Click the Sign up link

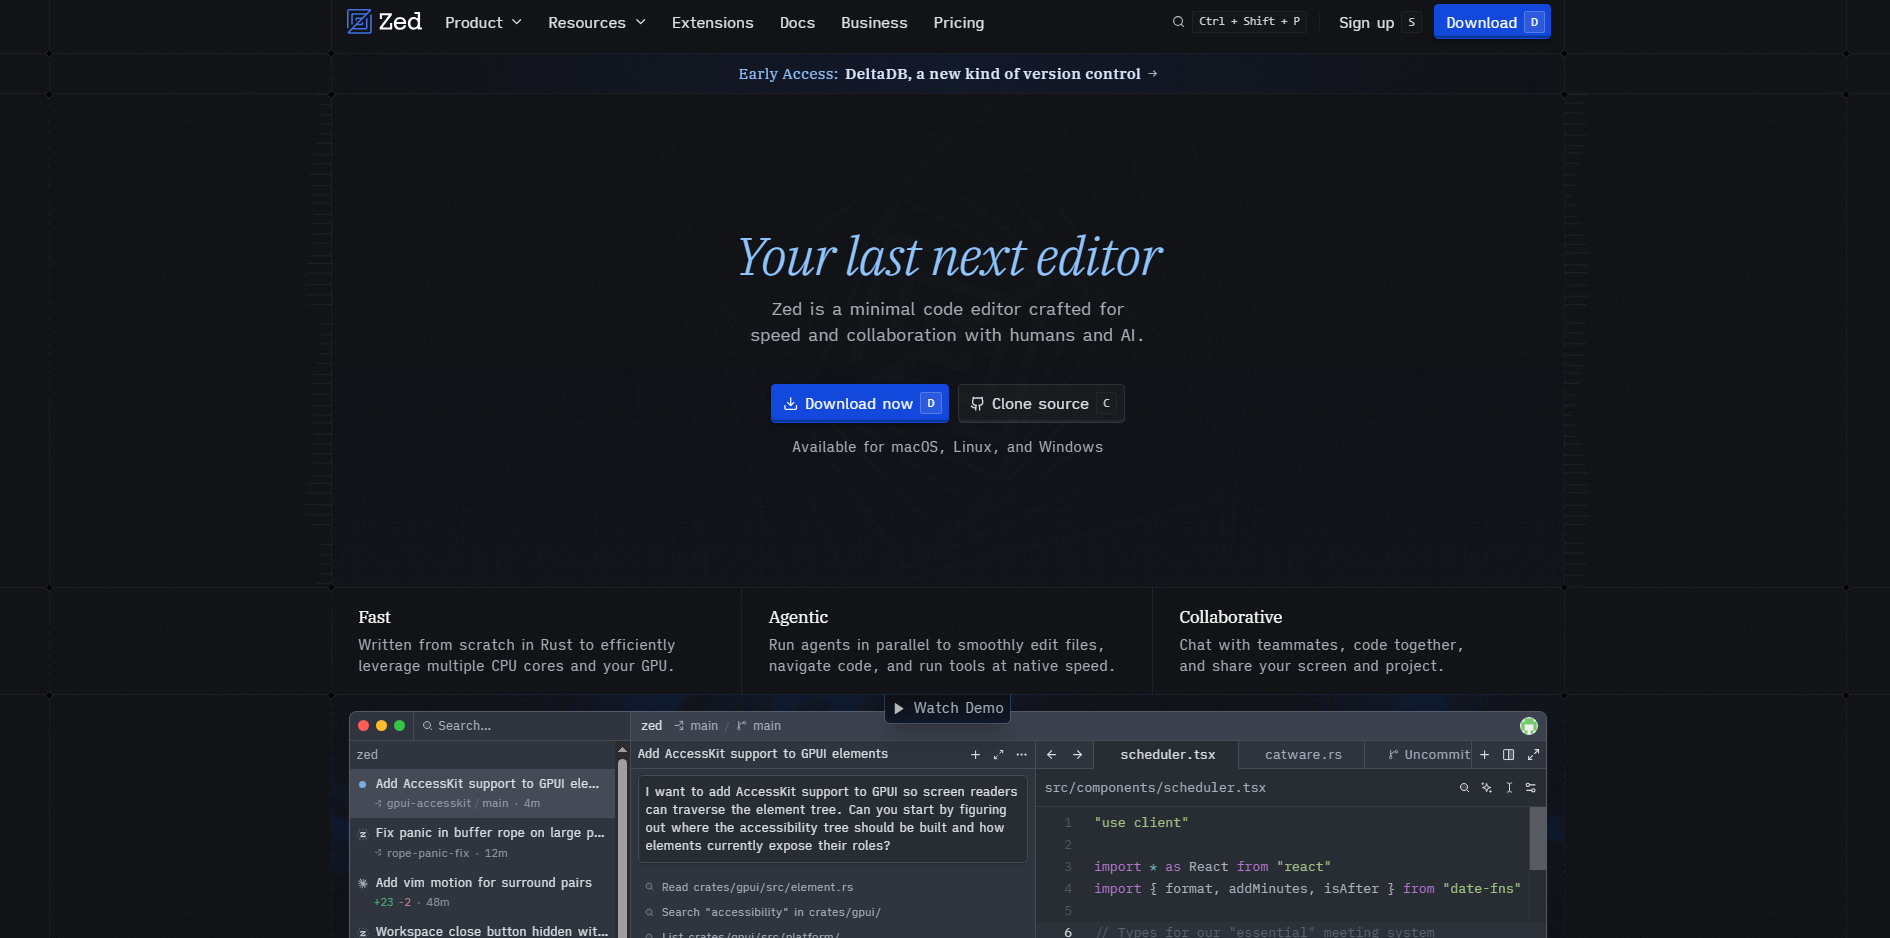point(1379,22)
